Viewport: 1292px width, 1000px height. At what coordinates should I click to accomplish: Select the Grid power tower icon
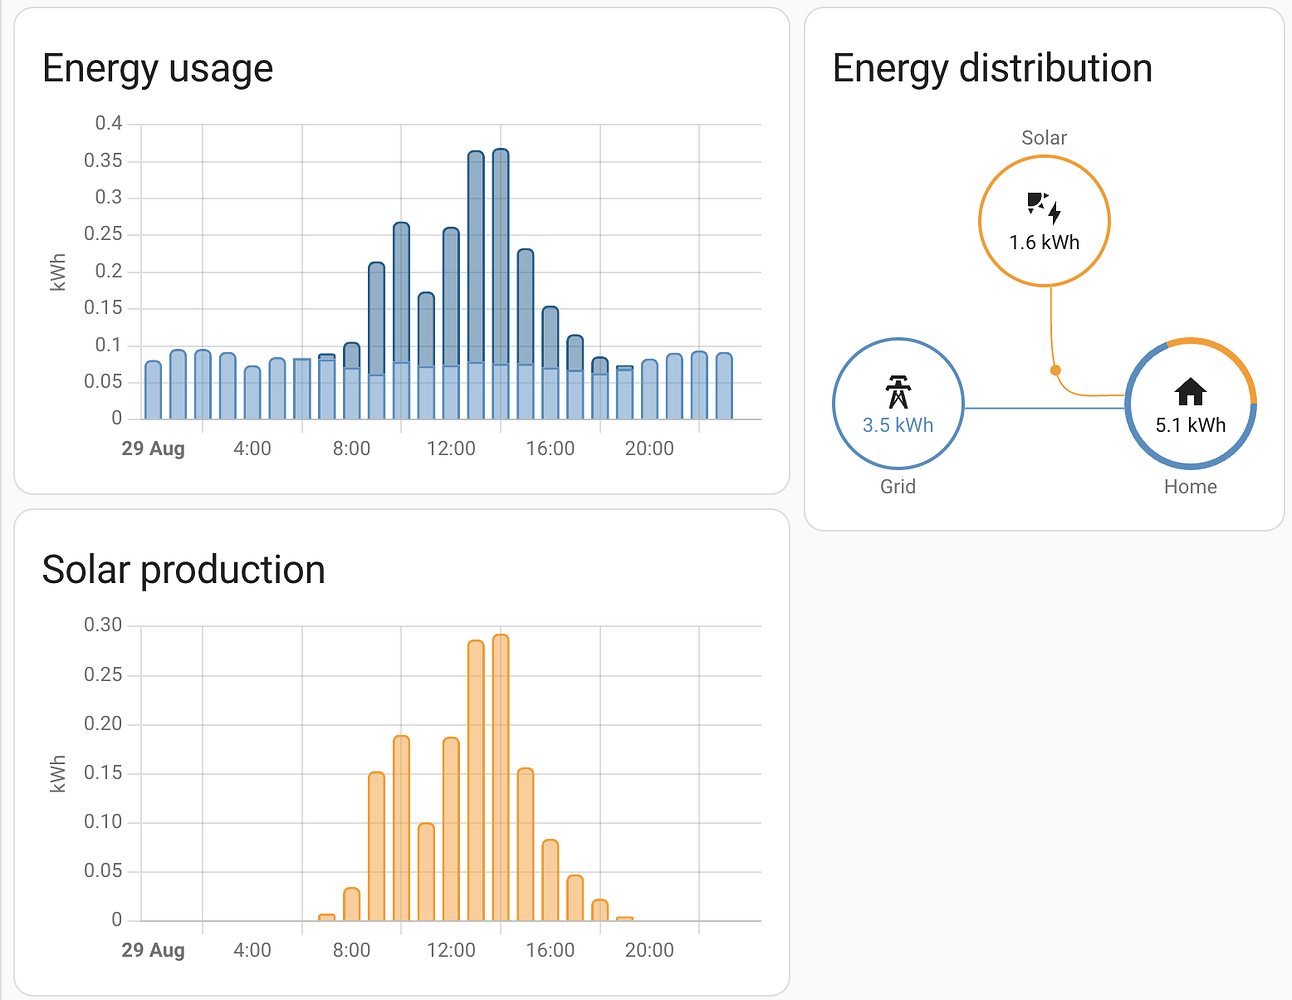898,390
